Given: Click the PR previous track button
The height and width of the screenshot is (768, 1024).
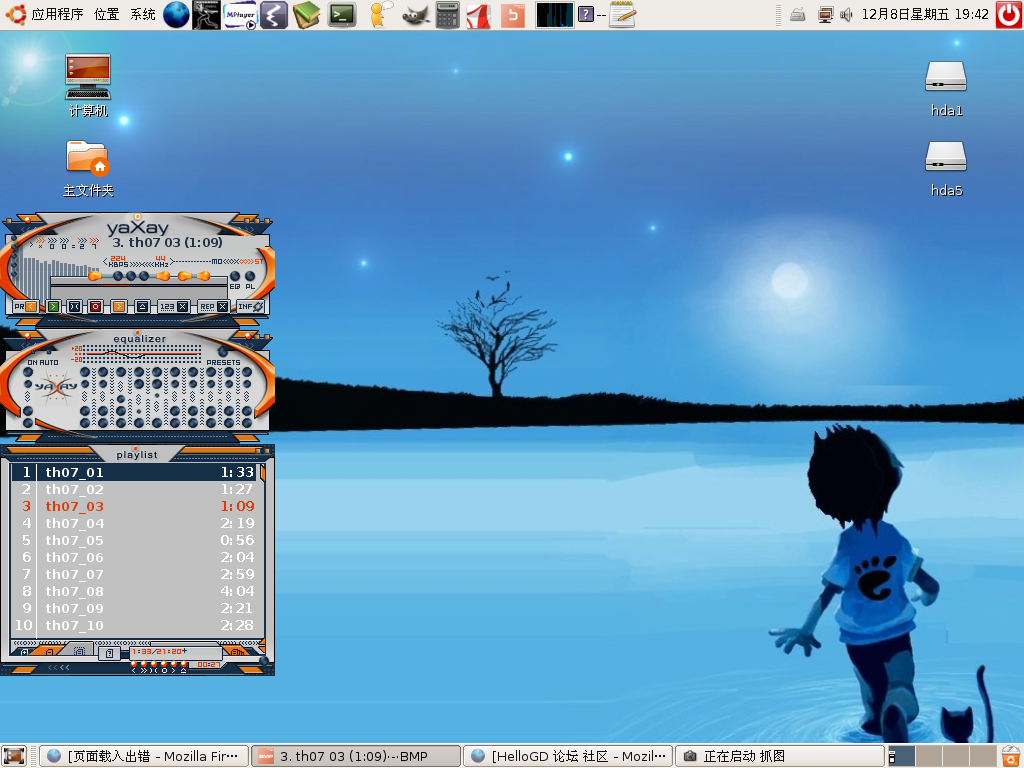Looking at the screenshot, I should point(25,306).
